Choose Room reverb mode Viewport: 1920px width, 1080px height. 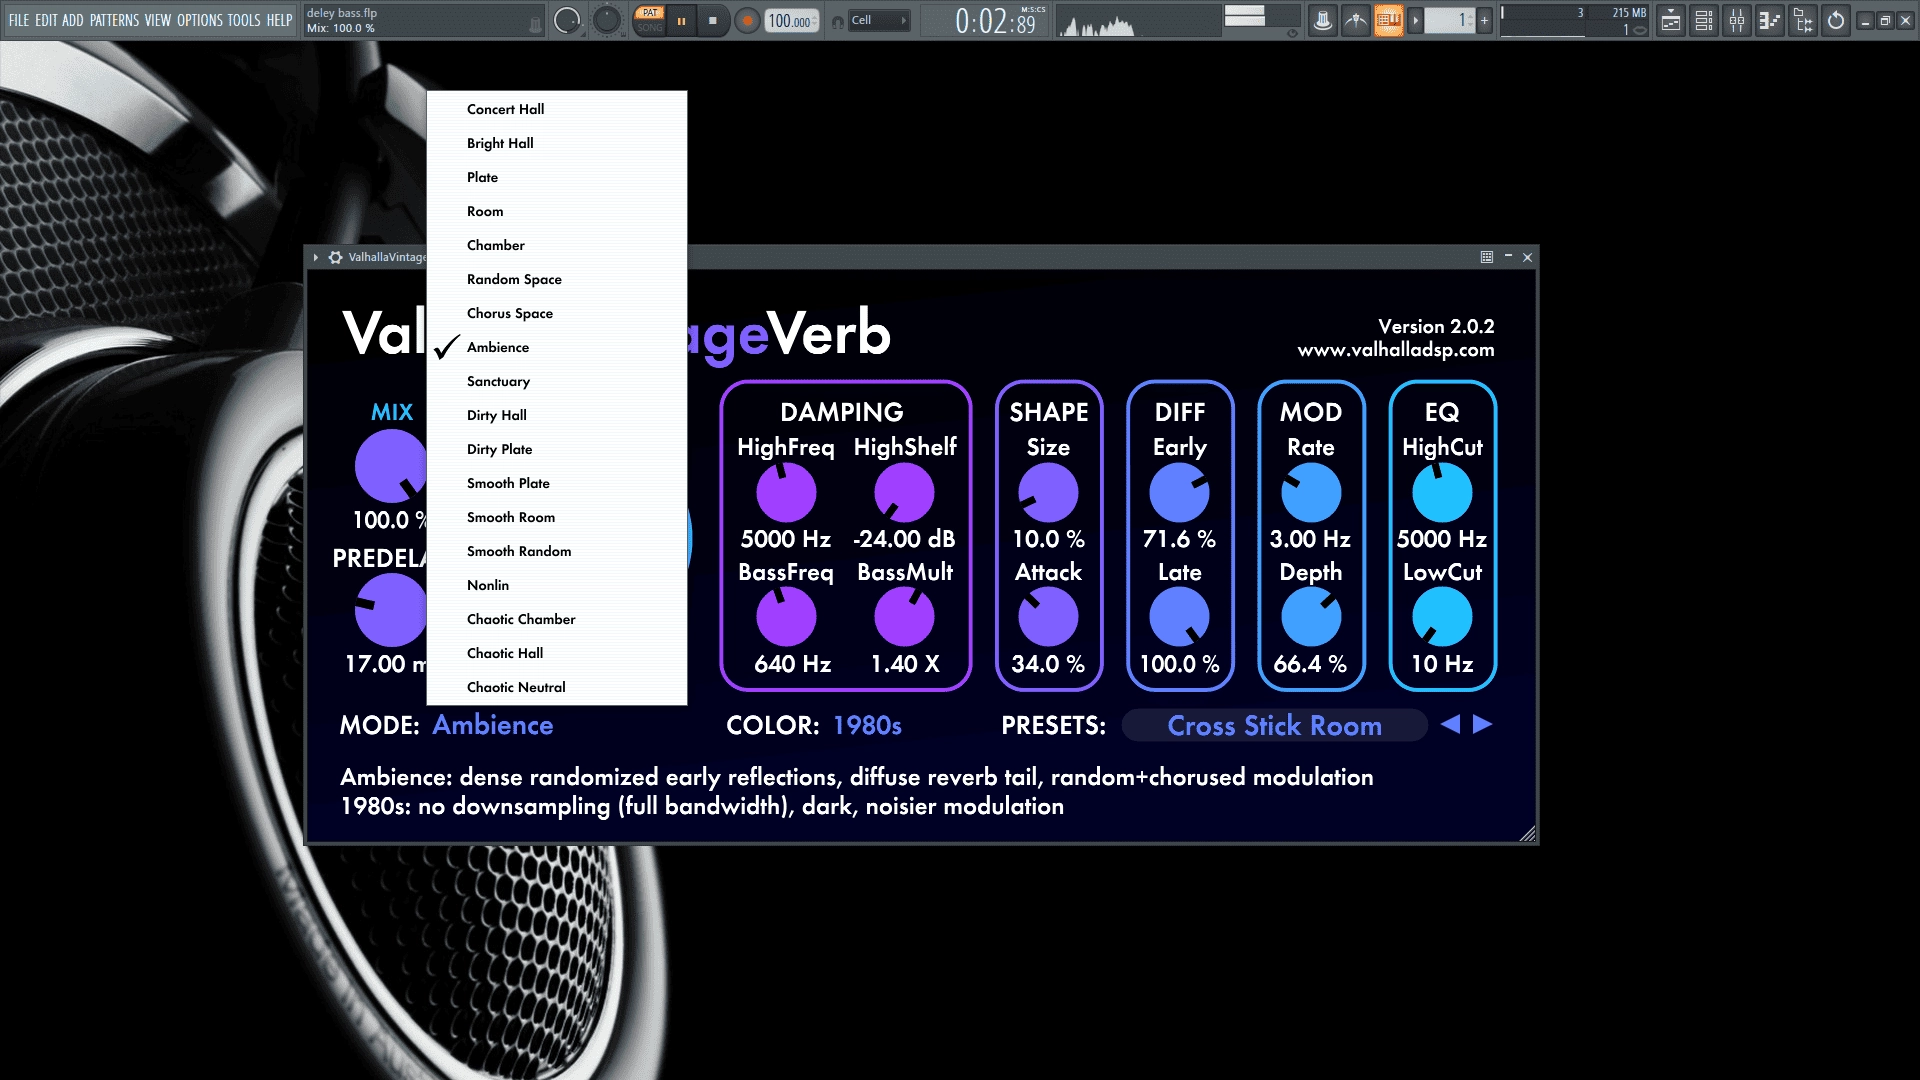pyautogui.click(x=557, y=211)
